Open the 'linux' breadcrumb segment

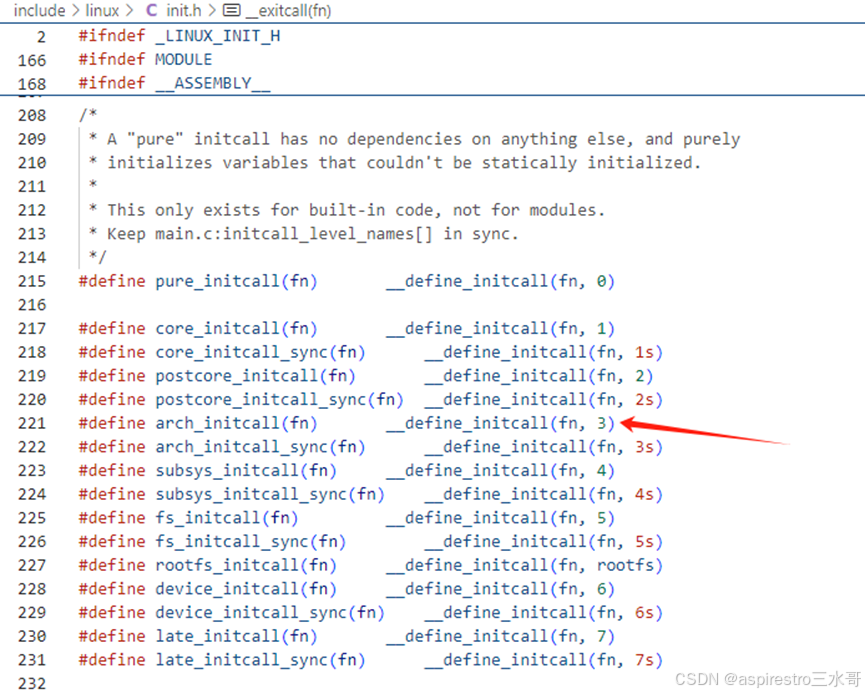click(102, 10)
